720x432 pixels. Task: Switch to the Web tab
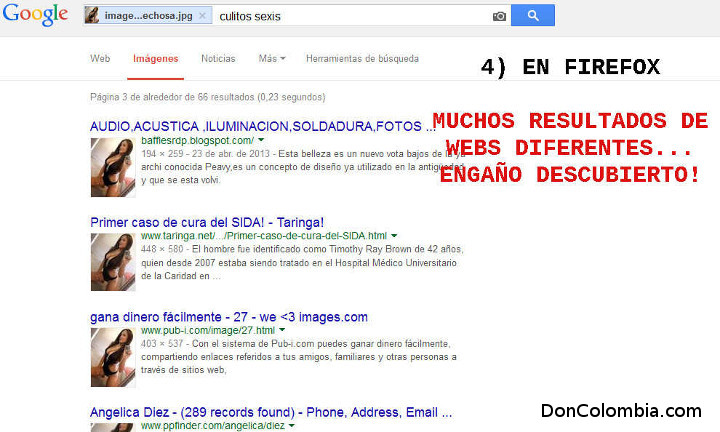click(x=100, y=59)
